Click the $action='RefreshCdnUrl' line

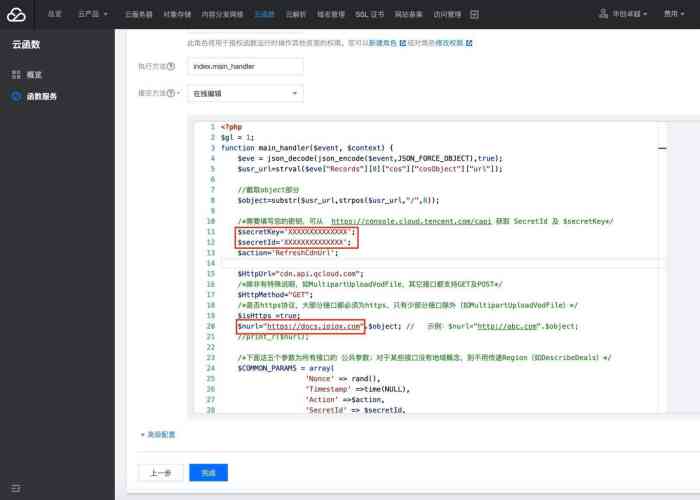pos(288,253)
